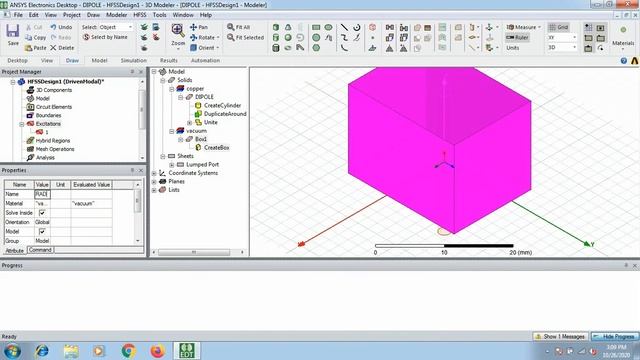The image size is (640, 360).
Task: Open Windows Explorer folder in taskbar
Action: (x=71, y=351)
